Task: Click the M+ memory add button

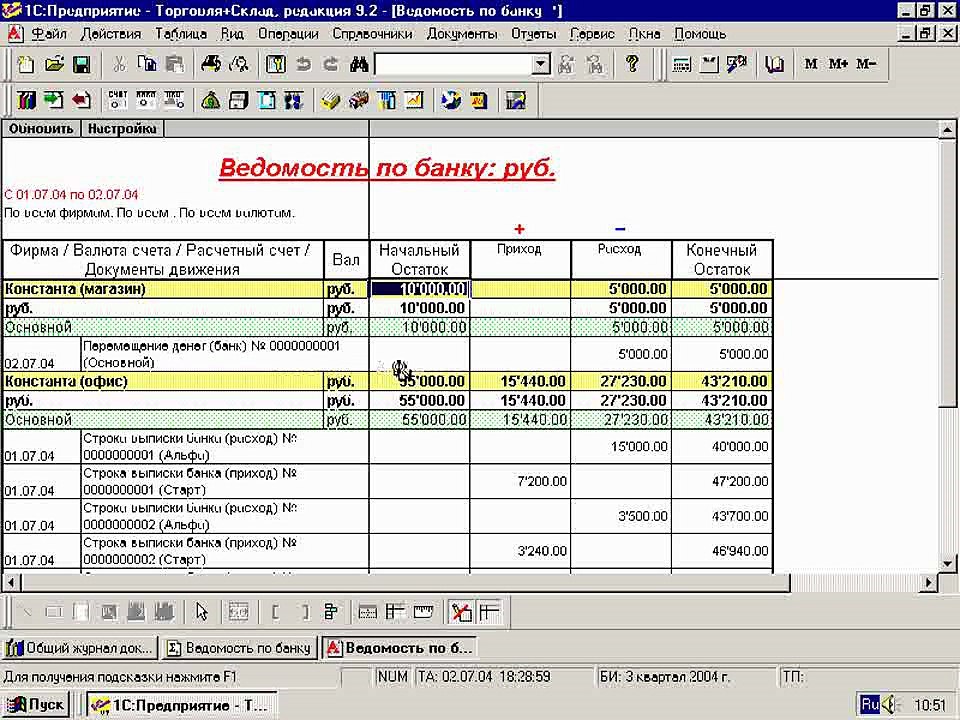Action: click(x=838, y=64)
